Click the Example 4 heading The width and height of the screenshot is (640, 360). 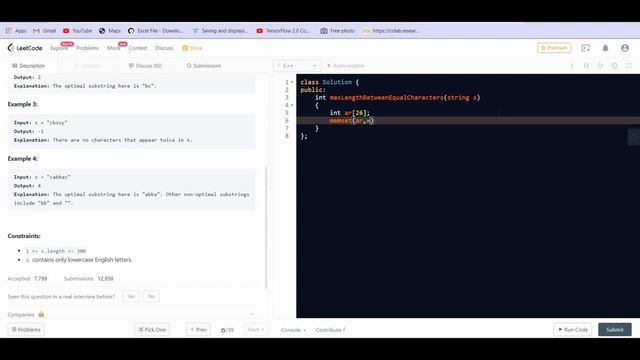(22, 158)
